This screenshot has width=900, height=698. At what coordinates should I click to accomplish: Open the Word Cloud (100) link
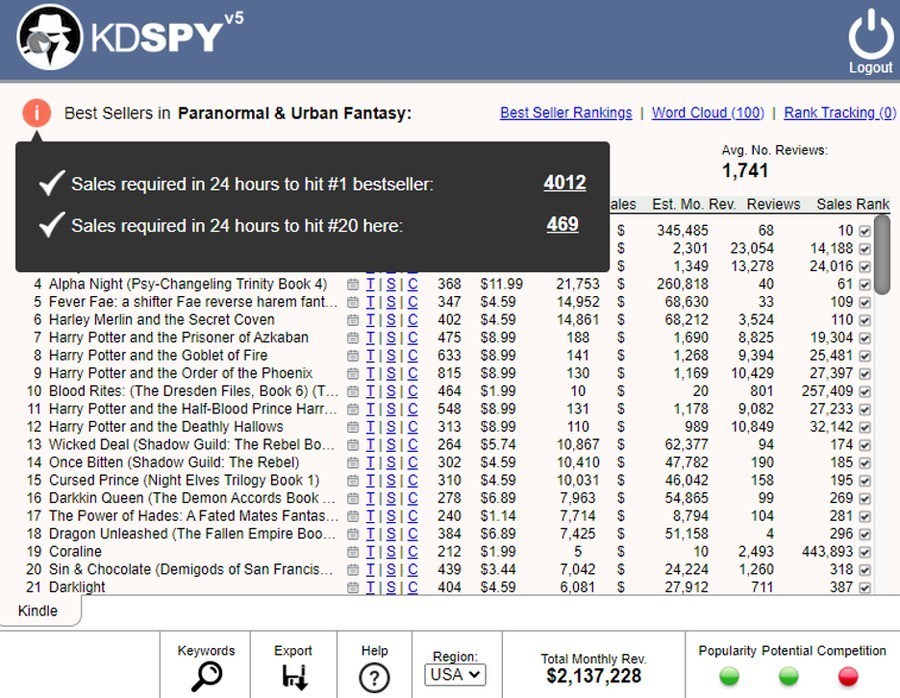(708, 112)
